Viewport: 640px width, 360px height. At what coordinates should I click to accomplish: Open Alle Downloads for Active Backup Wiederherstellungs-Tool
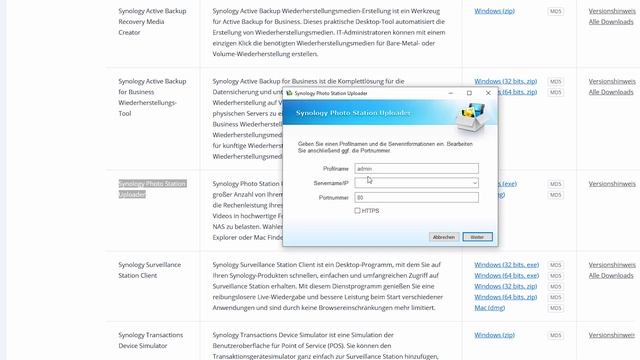click(x=611, y=92)
